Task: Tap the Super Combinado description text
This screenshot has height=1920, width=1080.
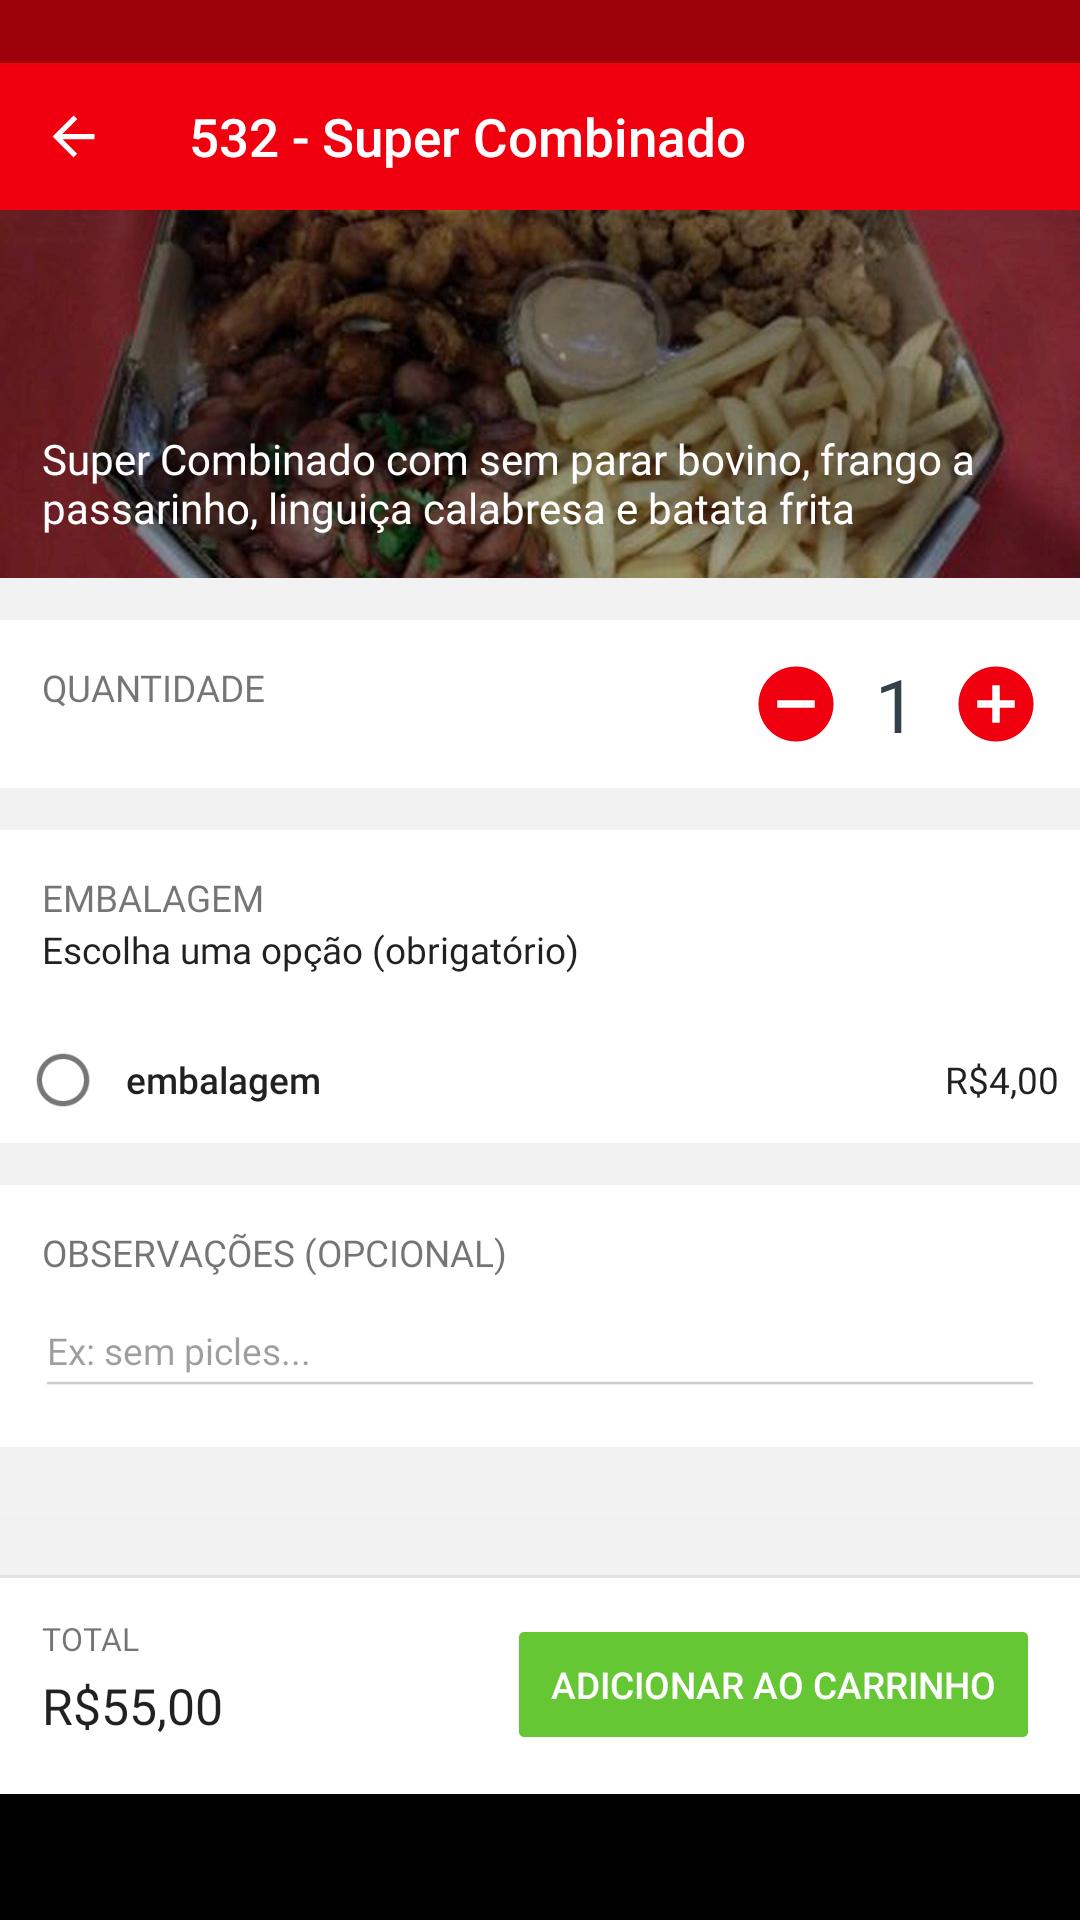Action: tap(508, 485)
